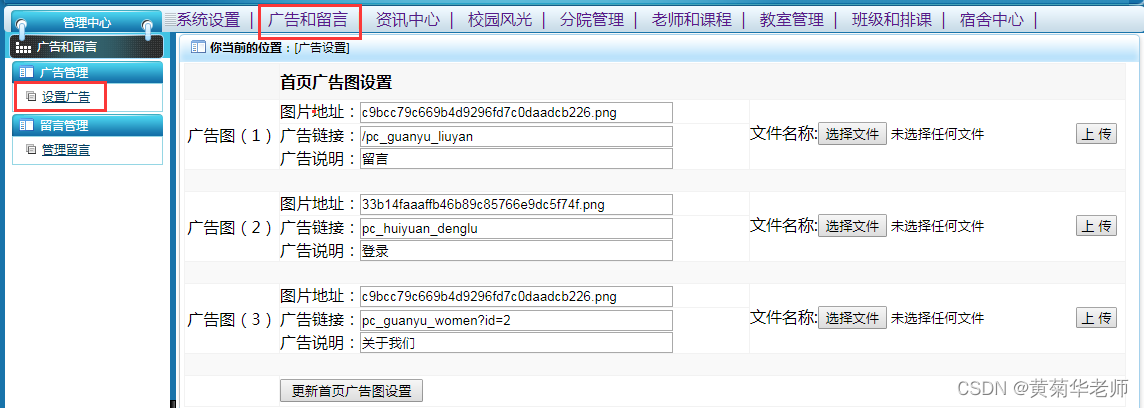Open the 资讯中心 tab
Screen dimensions: 1144x408
(408, 20)
